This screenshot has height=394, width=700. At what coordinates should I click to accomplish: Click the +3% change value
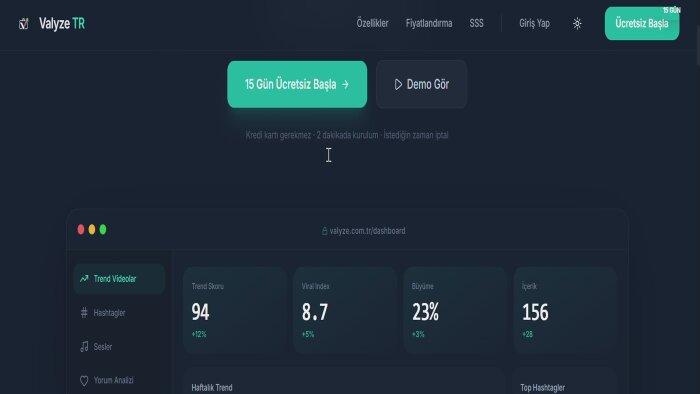click(x=418, y=334)
